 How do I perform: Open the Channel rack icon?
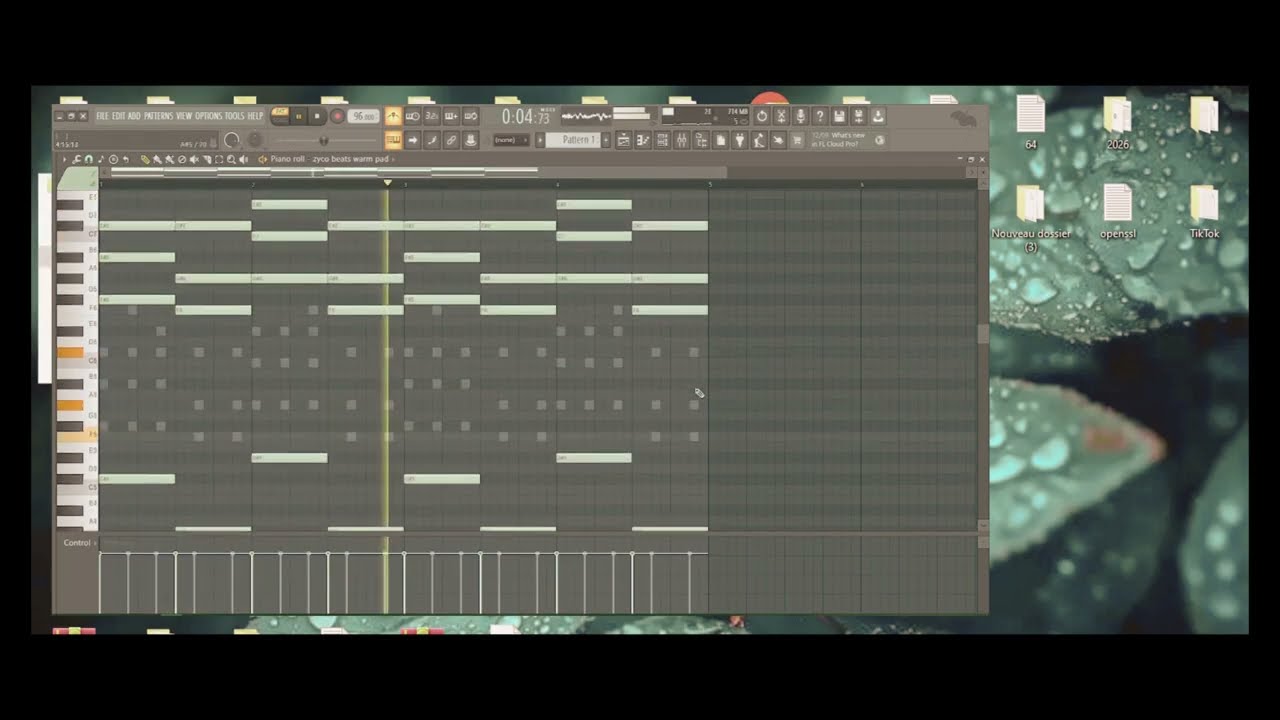click(x=662, y=140)
